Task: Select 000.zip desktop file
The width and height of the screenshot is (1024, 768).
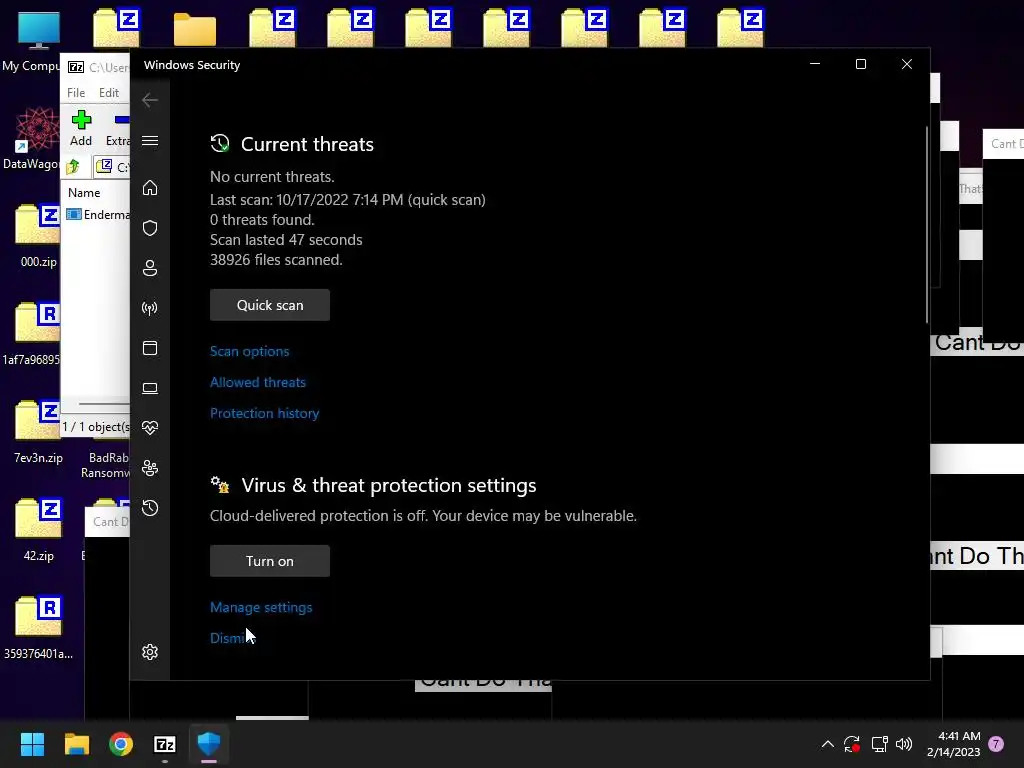Action: coord(39,236)
